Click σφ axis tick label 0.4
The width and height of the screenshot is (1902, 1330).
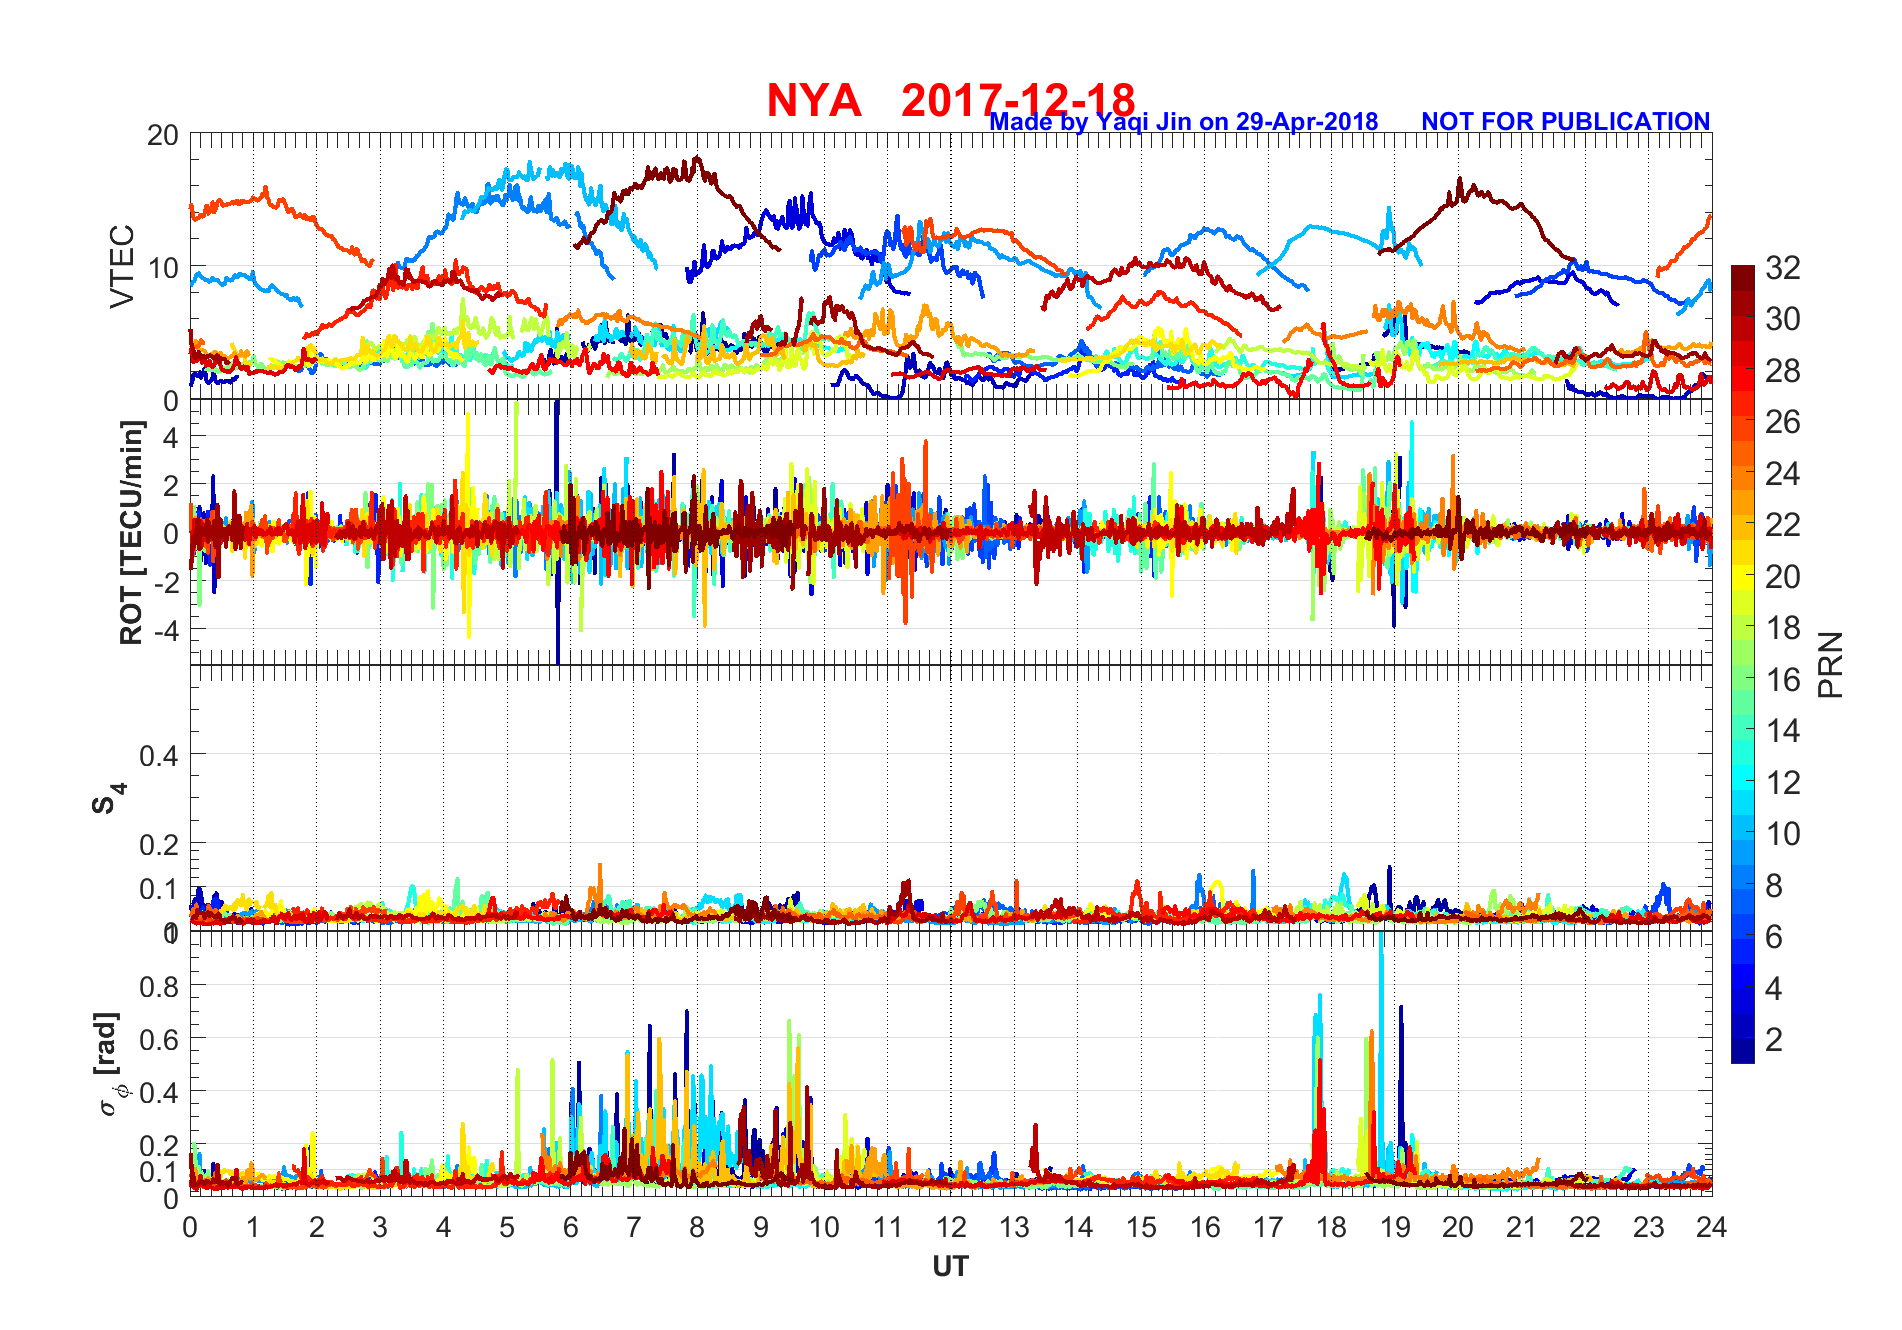coord(159,1092)
